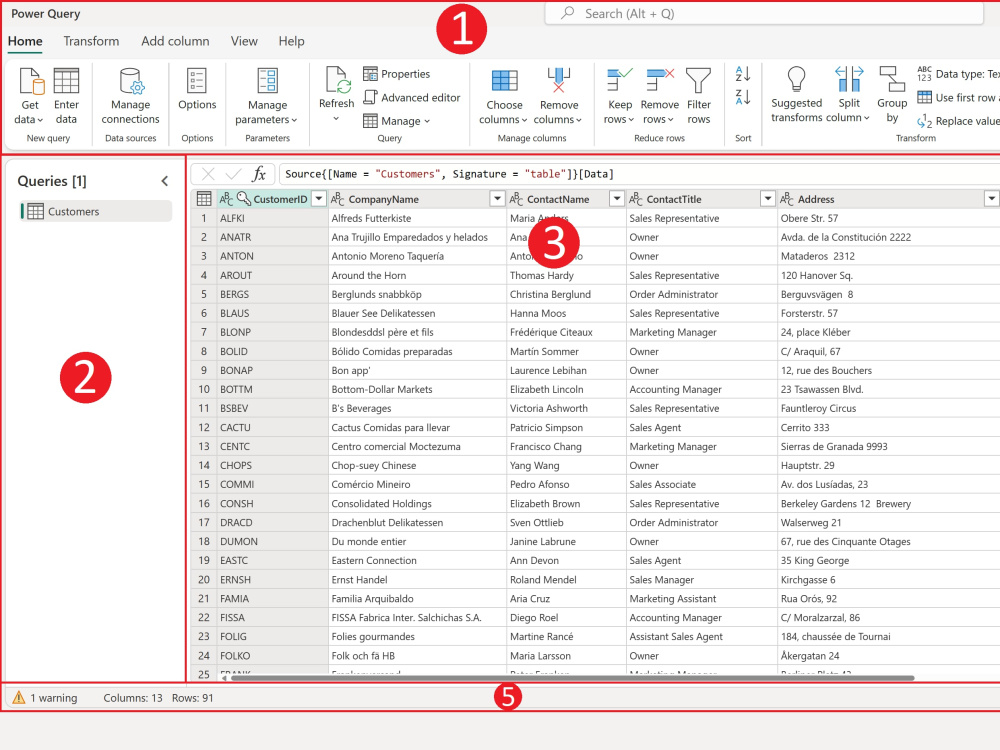Click the Remove rows icon
1000x750 pixels.
[x=659, y=81]
